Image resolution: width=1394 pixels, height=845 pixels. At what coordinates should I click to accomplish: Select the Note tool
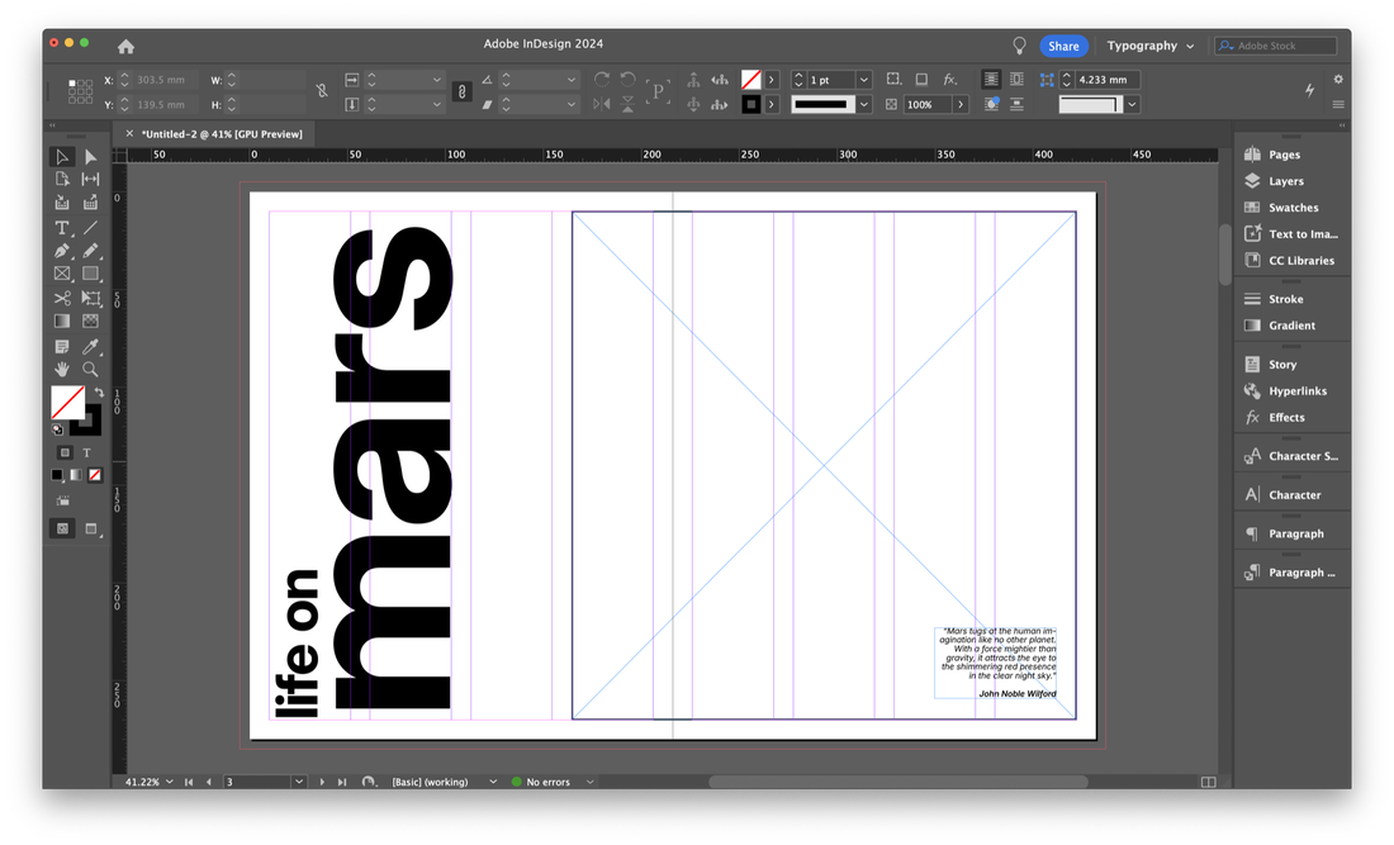click(x=62, y=347)
